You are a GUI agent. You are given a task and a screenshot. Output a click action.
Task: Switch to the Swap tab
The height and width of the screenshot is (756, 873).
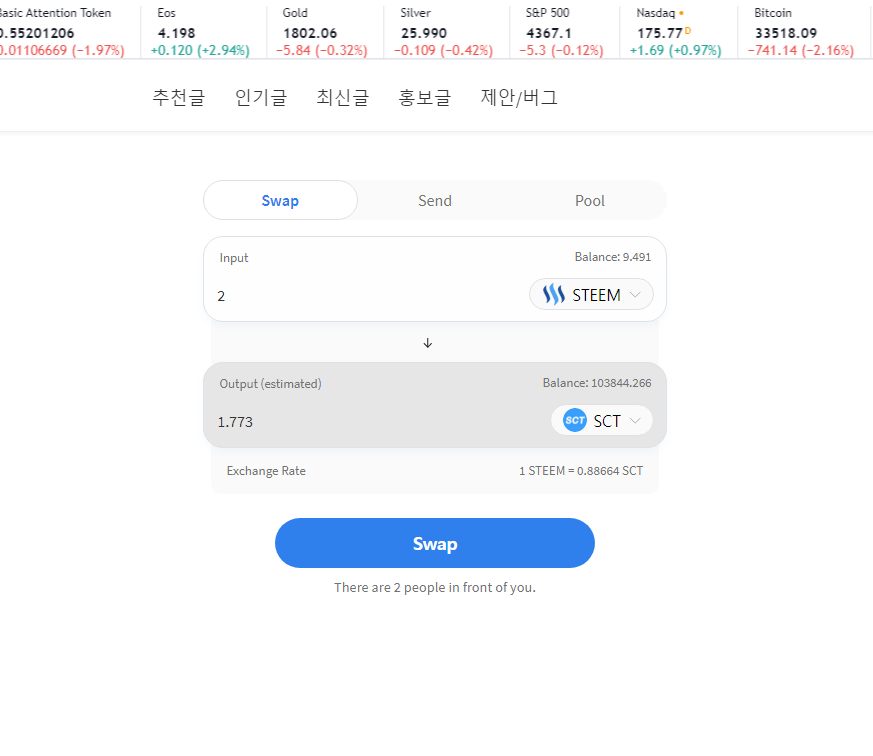coord(280,200)
